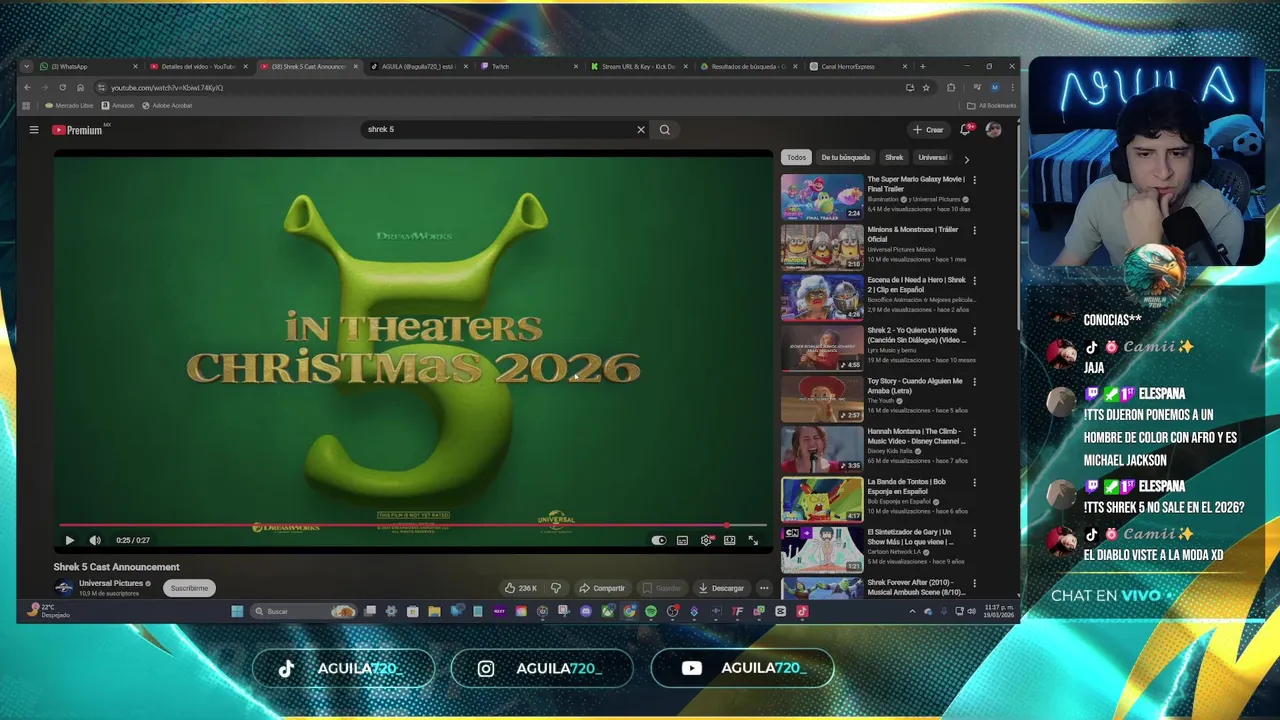Select the 'Shrek' filter chip
1280x720 pixels.
coord(894,157)
